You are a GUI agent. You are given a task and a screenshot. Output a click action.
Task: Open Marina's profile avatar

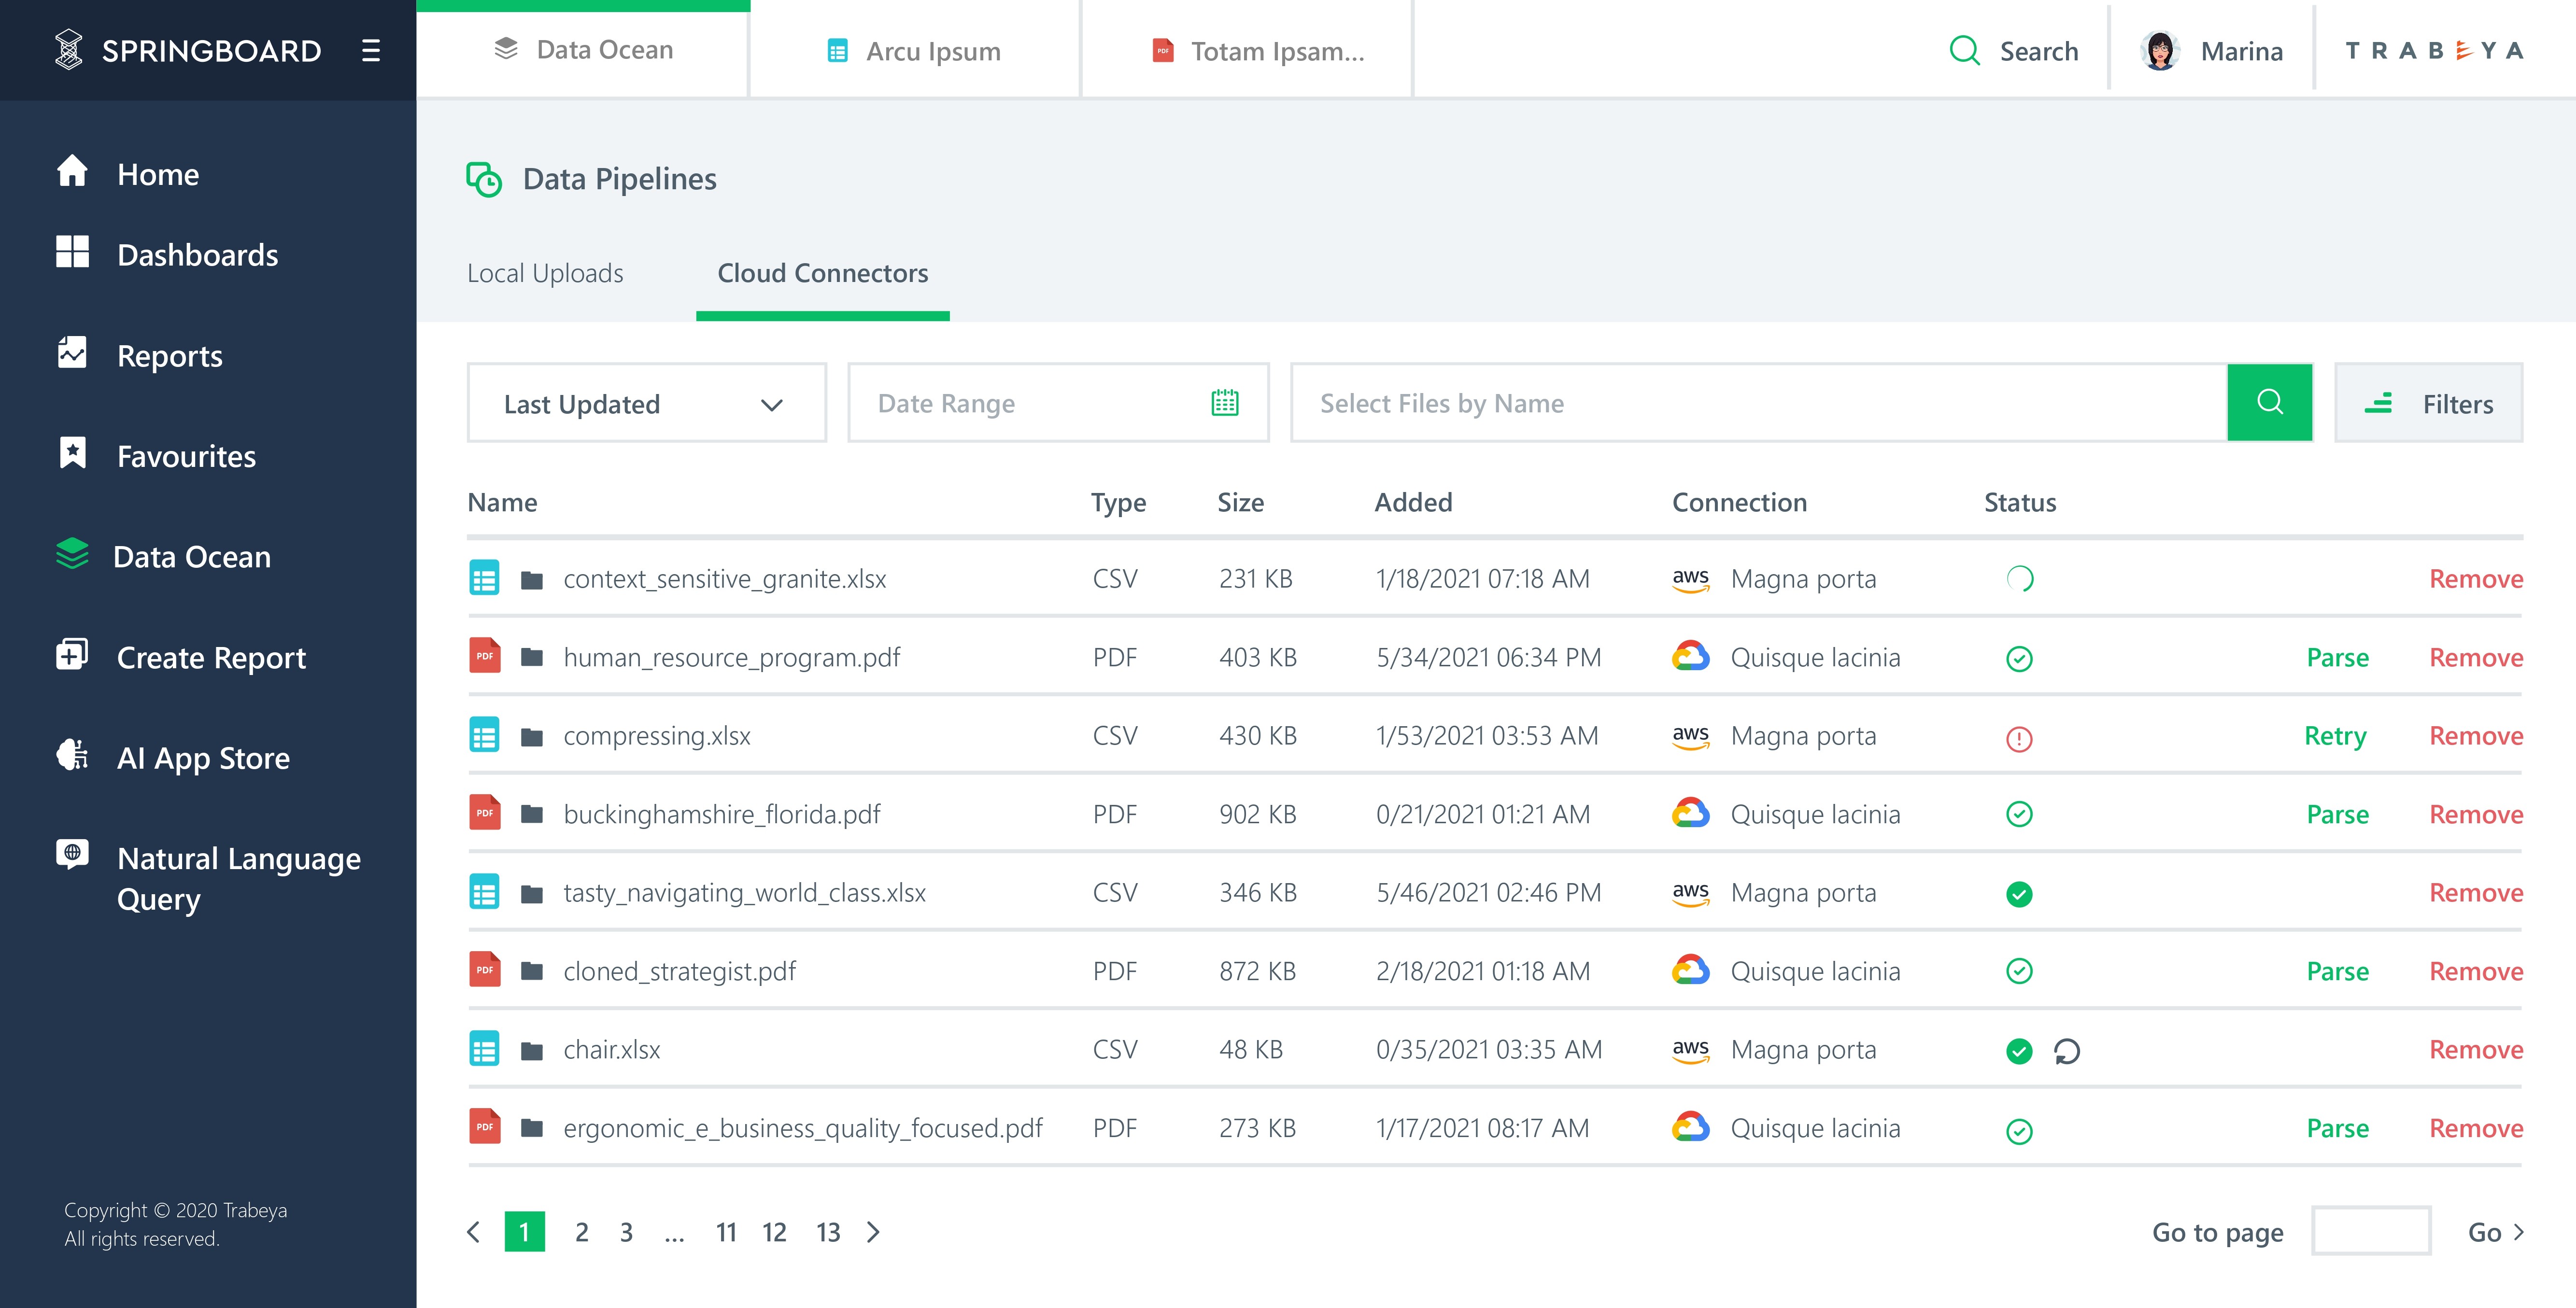click(2160, 51)
